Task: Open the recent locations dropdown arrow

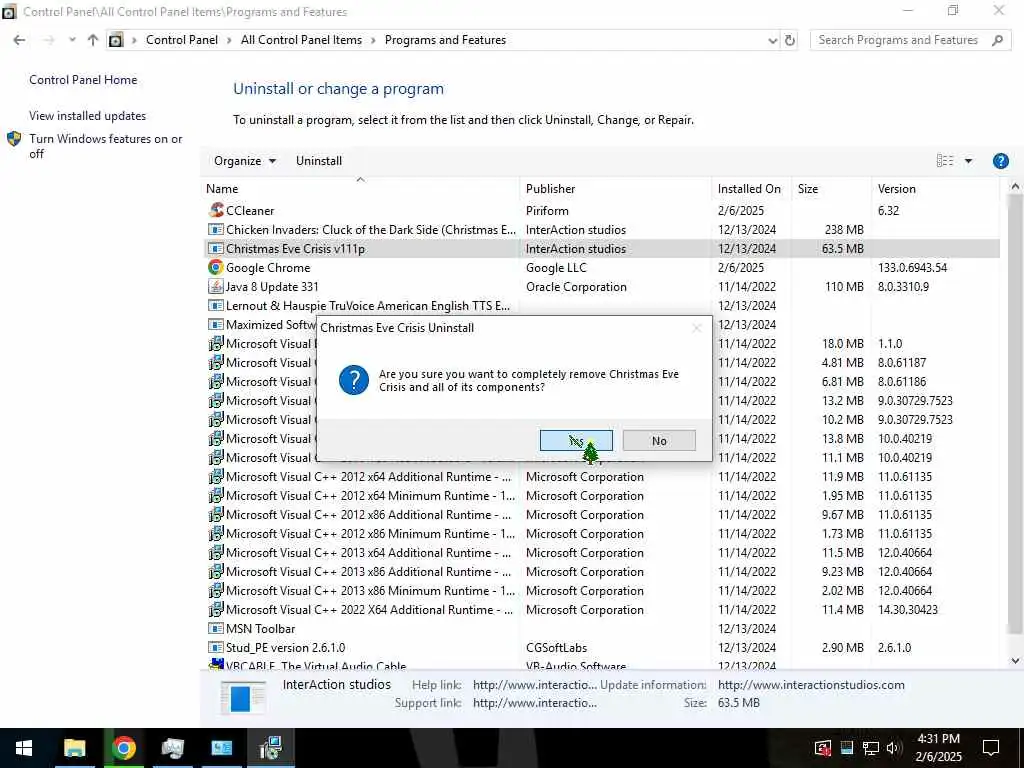Action: tap(72, 40)
